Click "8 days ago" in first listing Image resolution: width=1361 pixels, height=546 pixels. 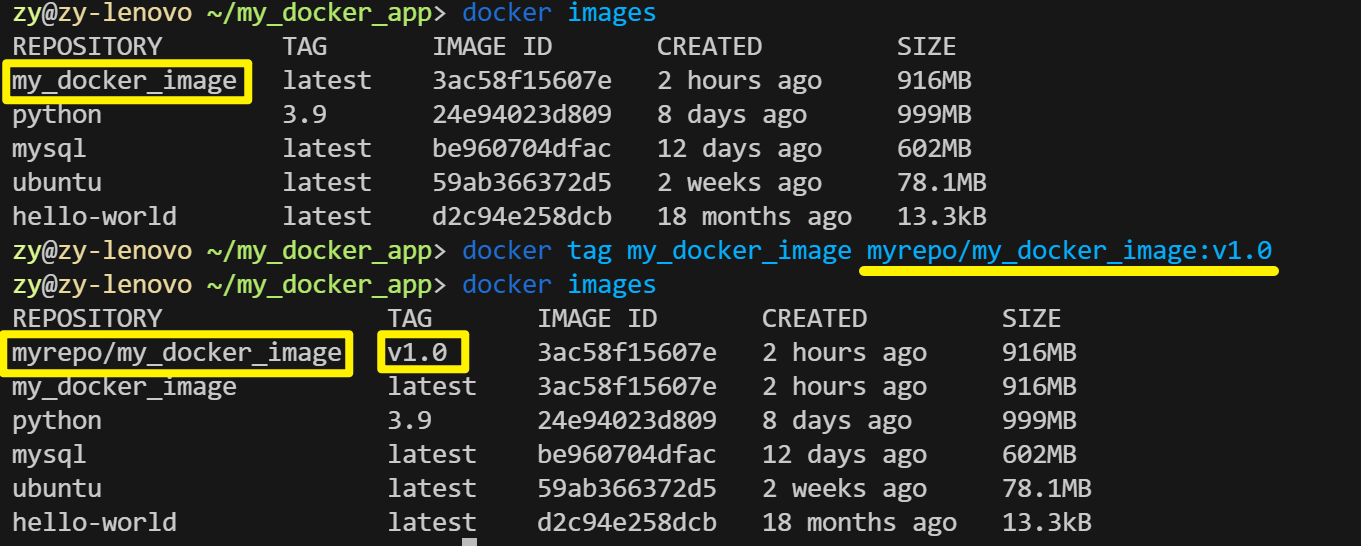[732, 115]
